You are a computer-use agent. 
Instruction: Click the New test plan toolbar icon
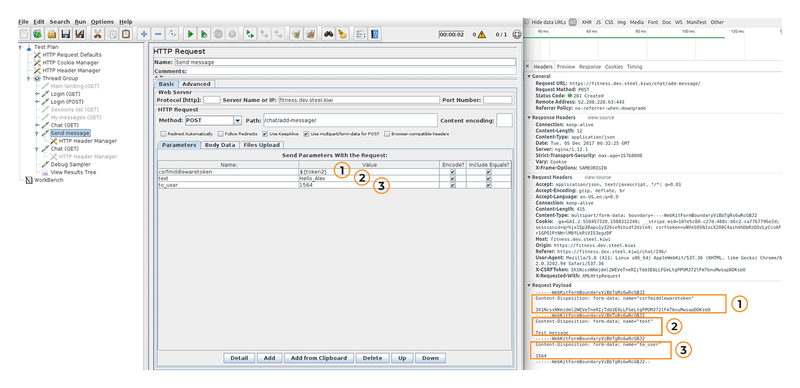click(24, 34)
